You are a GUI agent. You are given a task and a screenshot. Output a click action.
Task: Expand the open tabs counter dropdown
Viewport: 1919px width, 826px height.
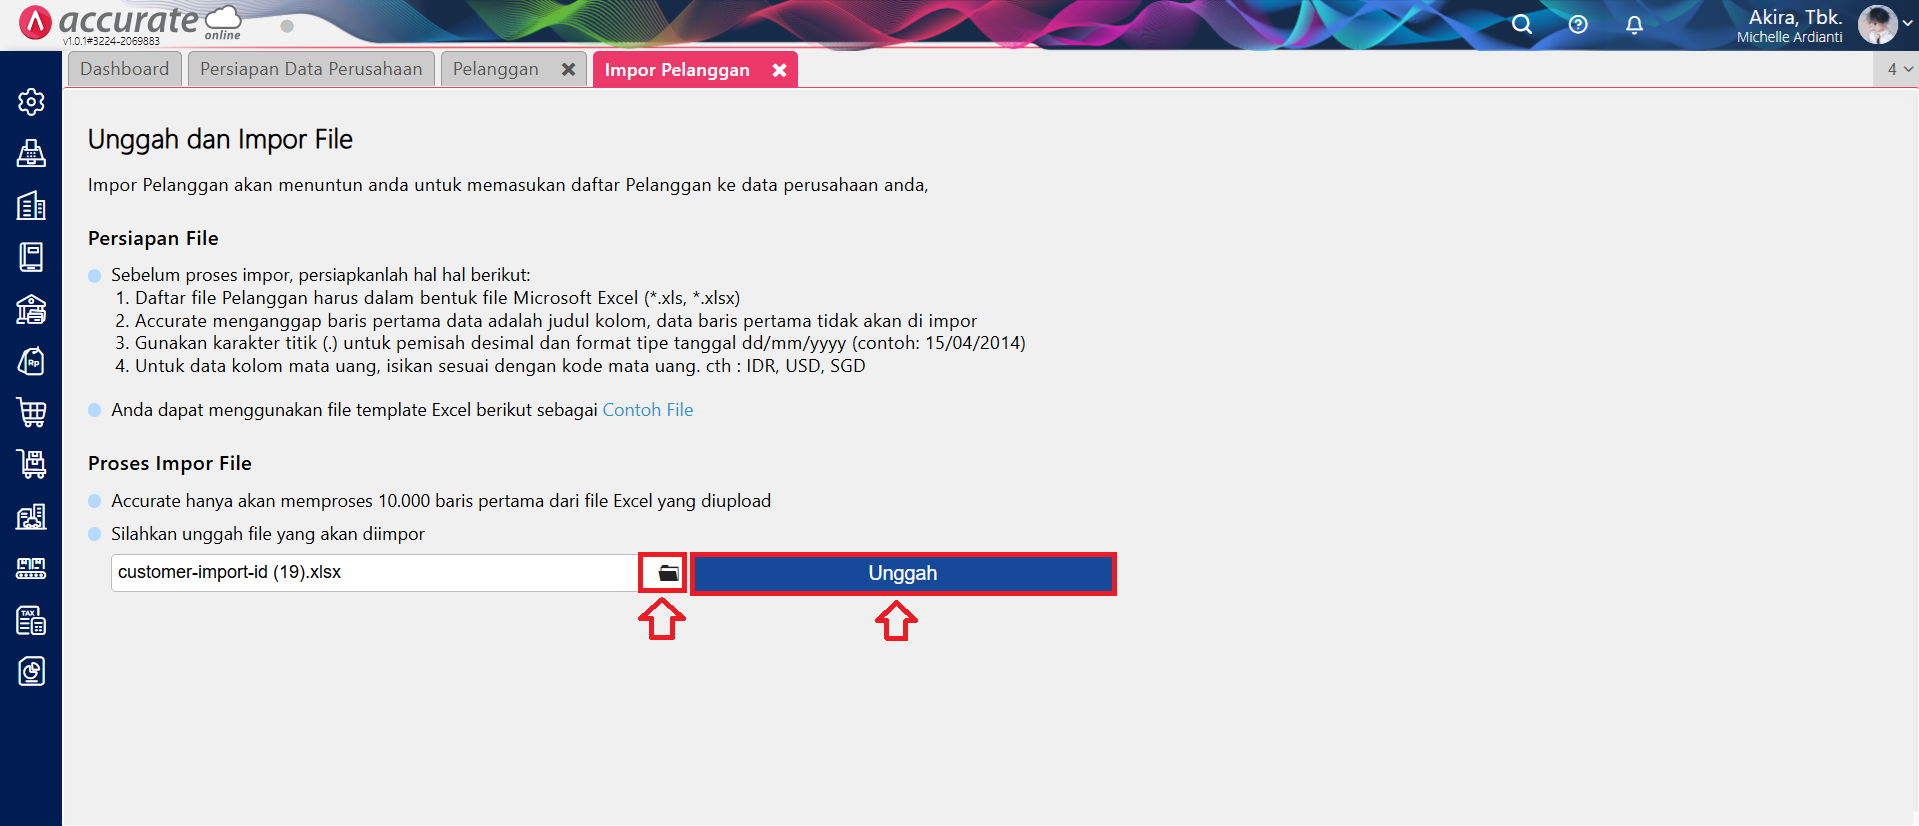[1898, 69]
